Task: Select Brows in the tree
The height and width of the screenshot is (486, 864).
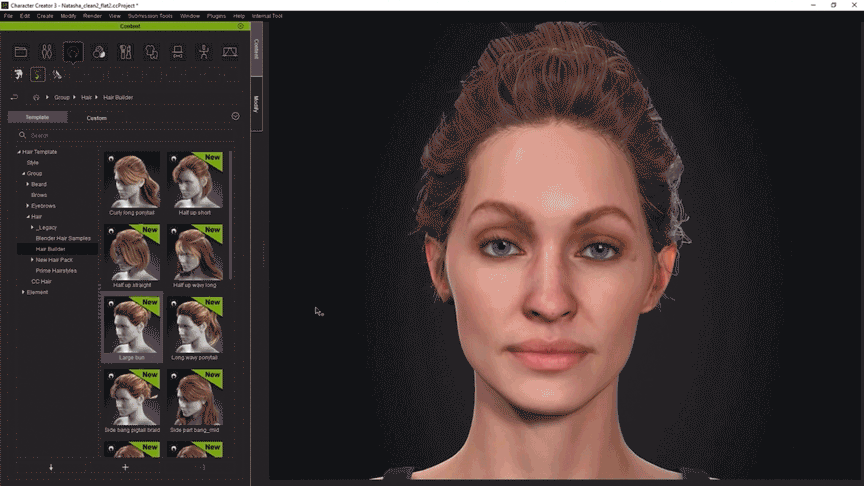Action: (x=39, y=195)
